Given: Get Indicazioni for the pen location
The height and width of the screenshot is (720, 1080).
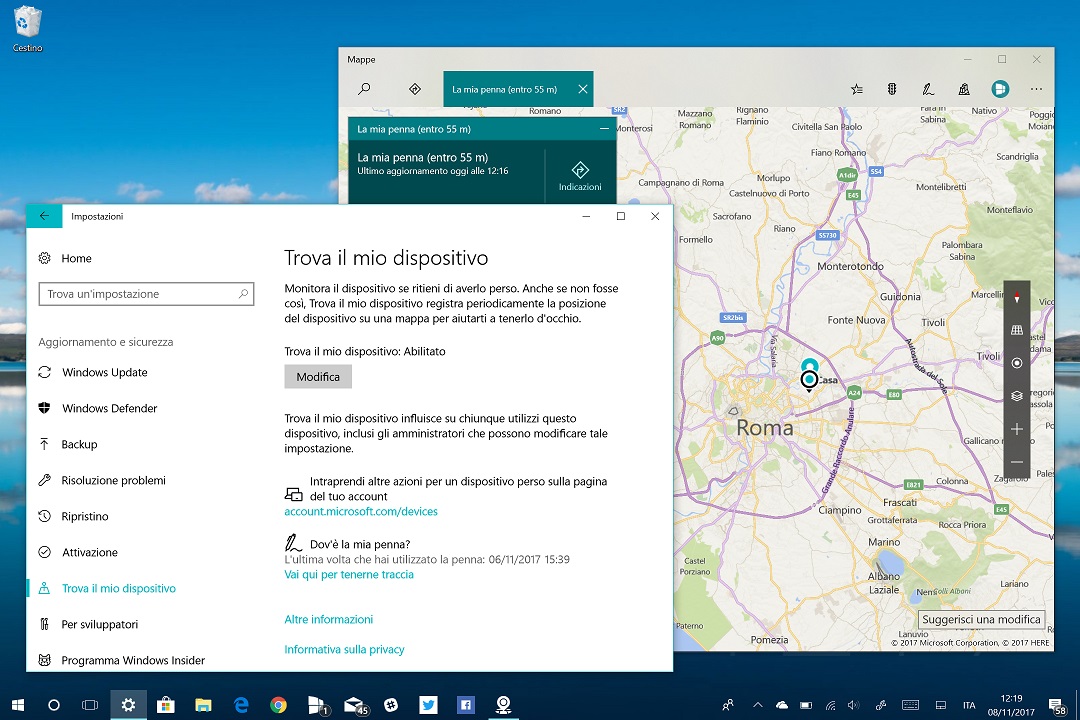Looking at the screenshot, I should pyautogui.click(x=580, y=176).
